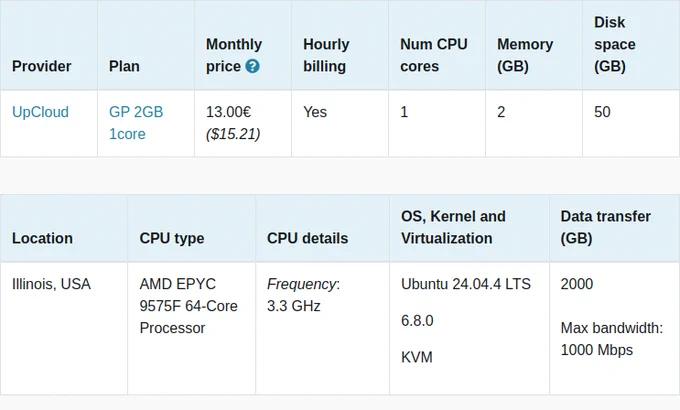Image resolution: width=680 pixels, height=410 pixels.
Task: Click the Data transfer (GB) header
Action: pos(605,227)
